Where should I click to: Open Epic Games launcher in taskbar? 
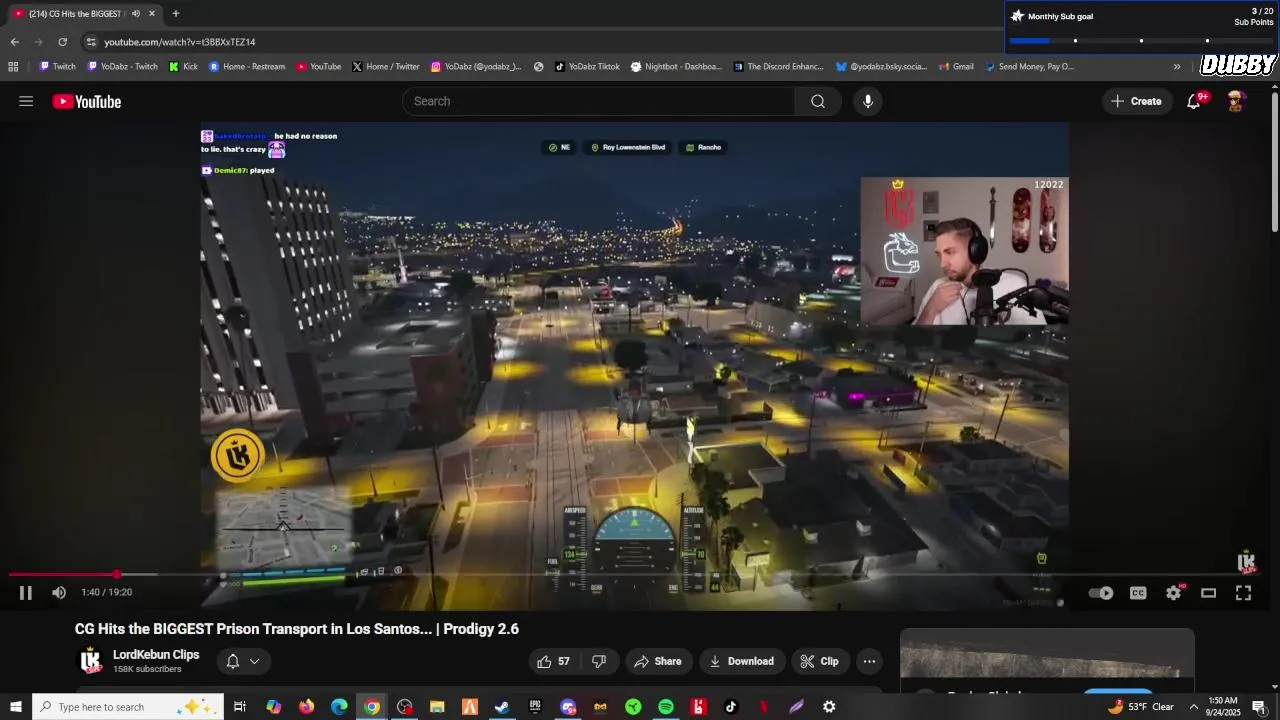coord(535,707)
